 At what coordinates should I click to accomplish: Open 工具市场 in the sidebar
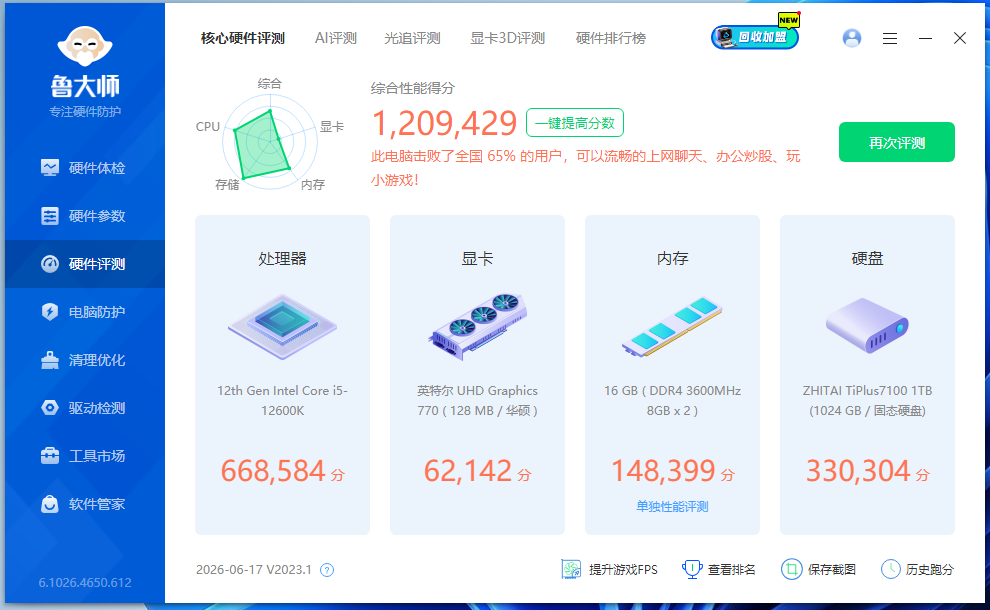[x=85, y=456]
